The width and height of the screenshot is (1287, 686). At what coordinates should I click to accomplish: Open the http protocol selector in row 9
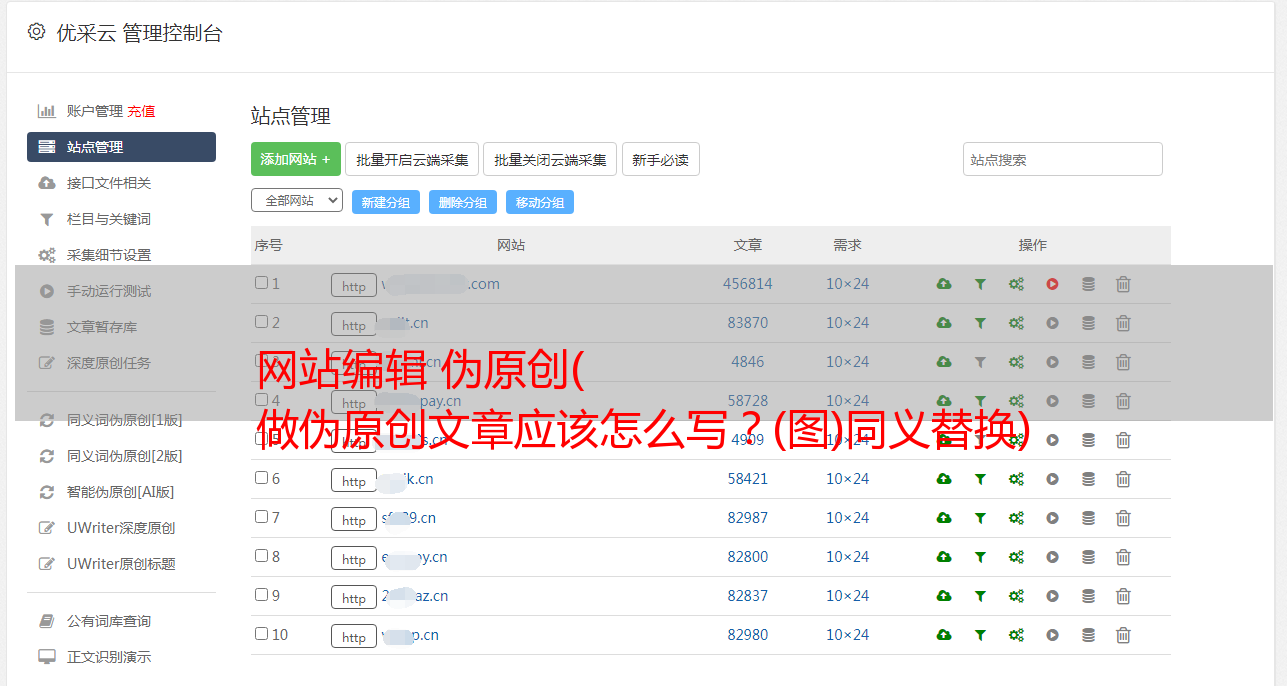click(354, 597)
